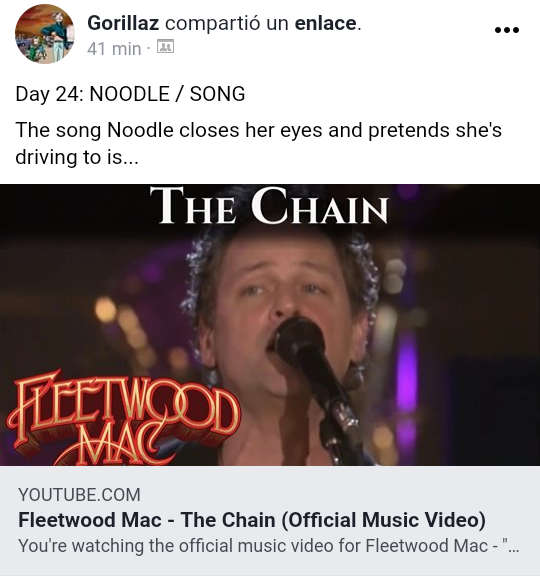Open the video thumbnail of the singer
The height and width of the screenshot is (576, 540).
270,325
